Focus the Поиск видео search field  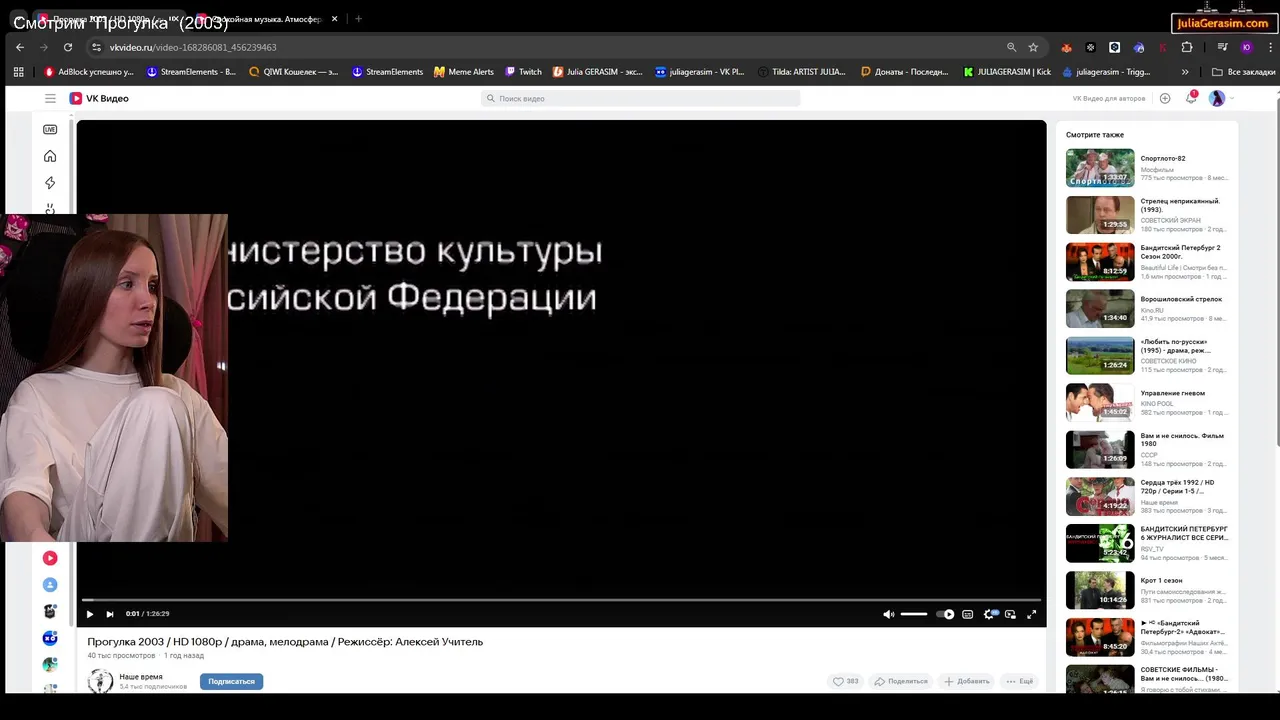641,98
